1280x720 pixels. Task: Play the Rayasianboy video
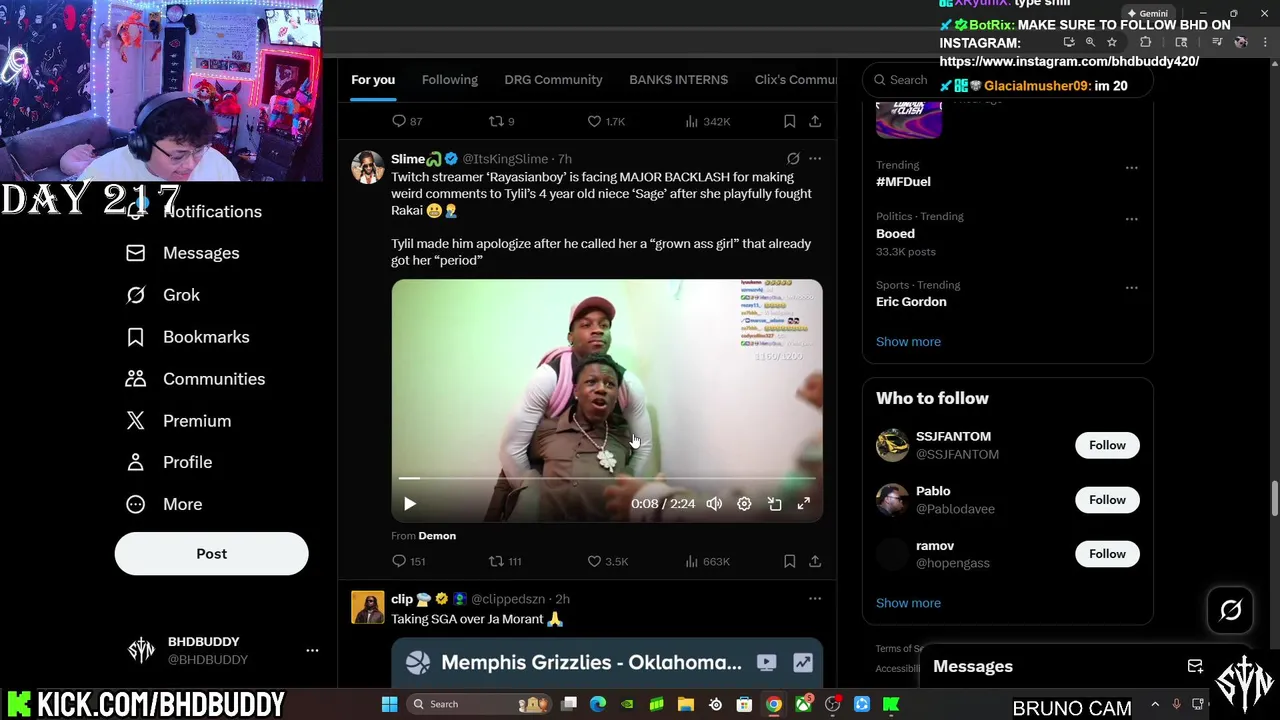[410, 504]
